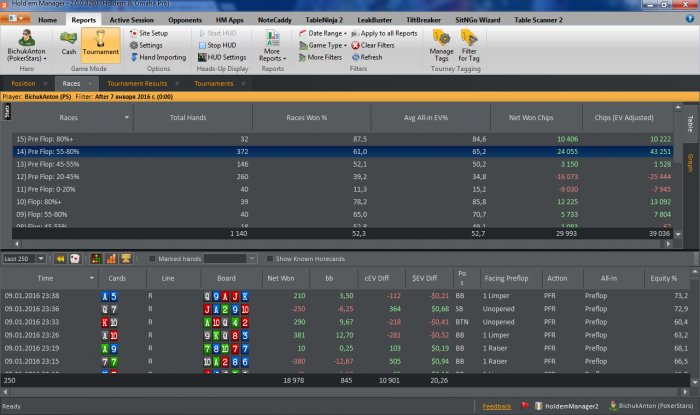This screenshot has height=415, width=700.
Task: Open the Settings gear option
Action: pyautogui.click(x=146, y=45)
